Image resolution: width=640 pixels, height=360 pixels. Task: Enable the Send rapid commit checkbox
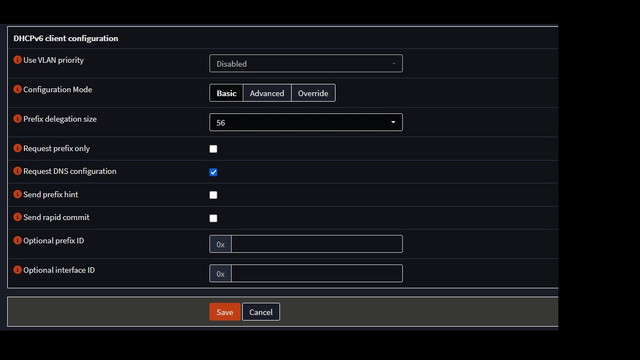click(x=213, y=218)
